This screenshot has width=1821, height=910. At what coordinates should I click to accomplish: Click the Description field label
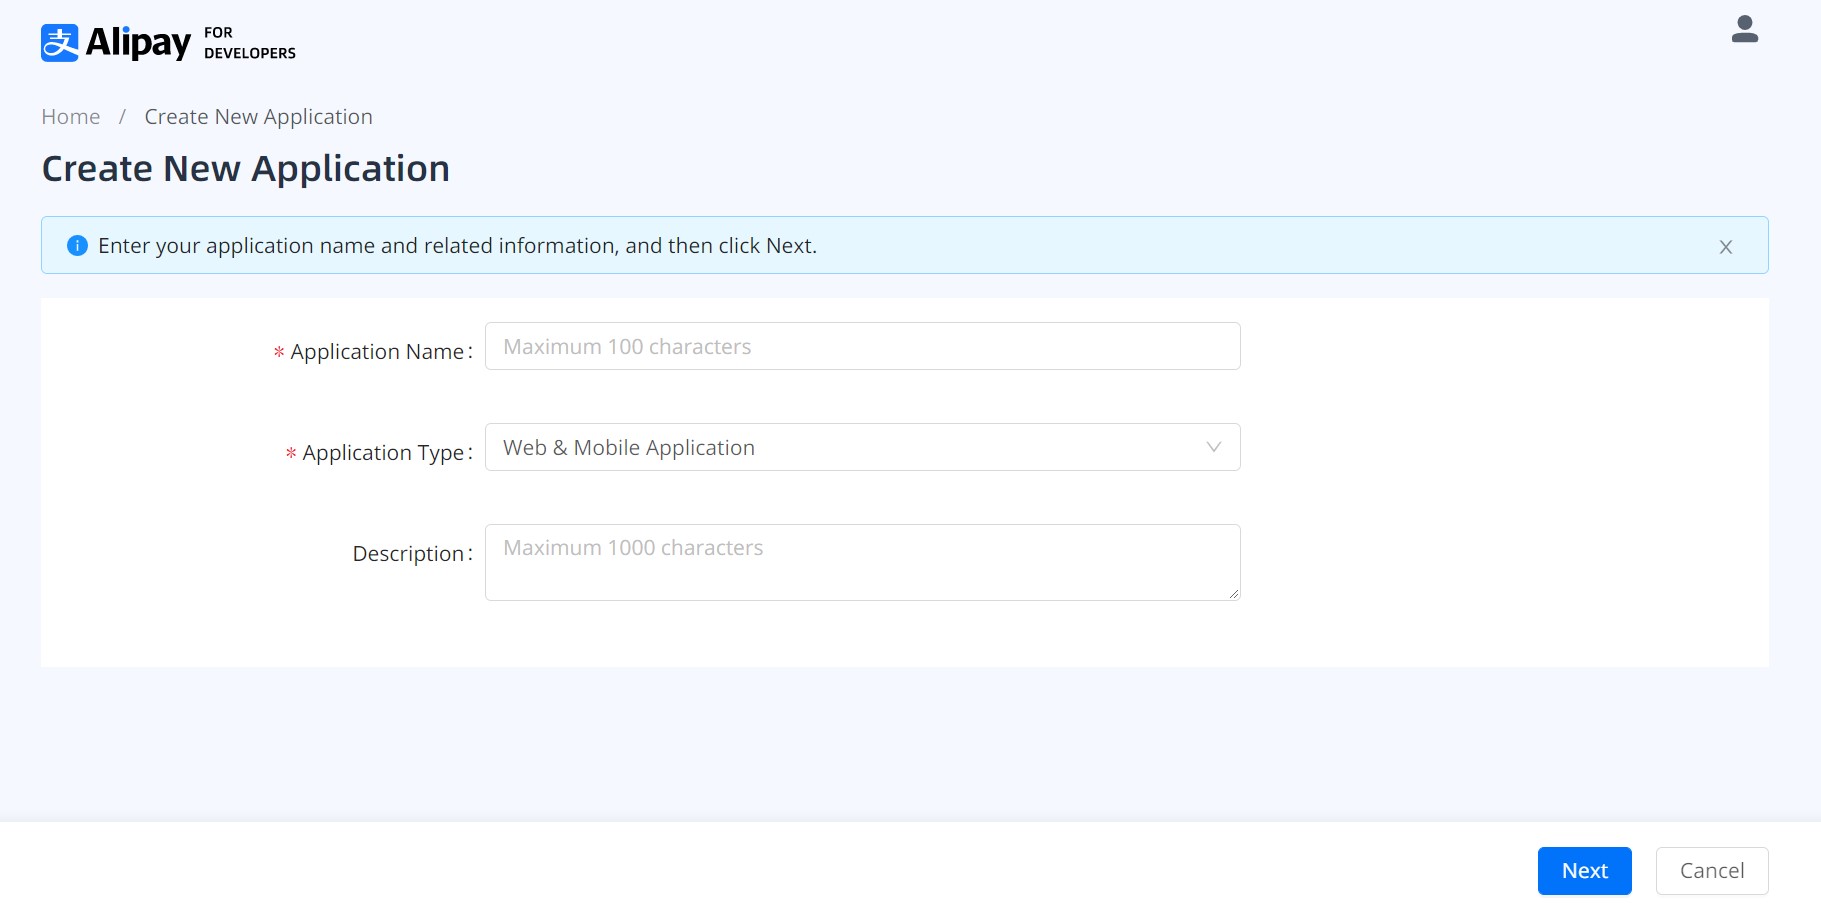(x=408, y=554)
